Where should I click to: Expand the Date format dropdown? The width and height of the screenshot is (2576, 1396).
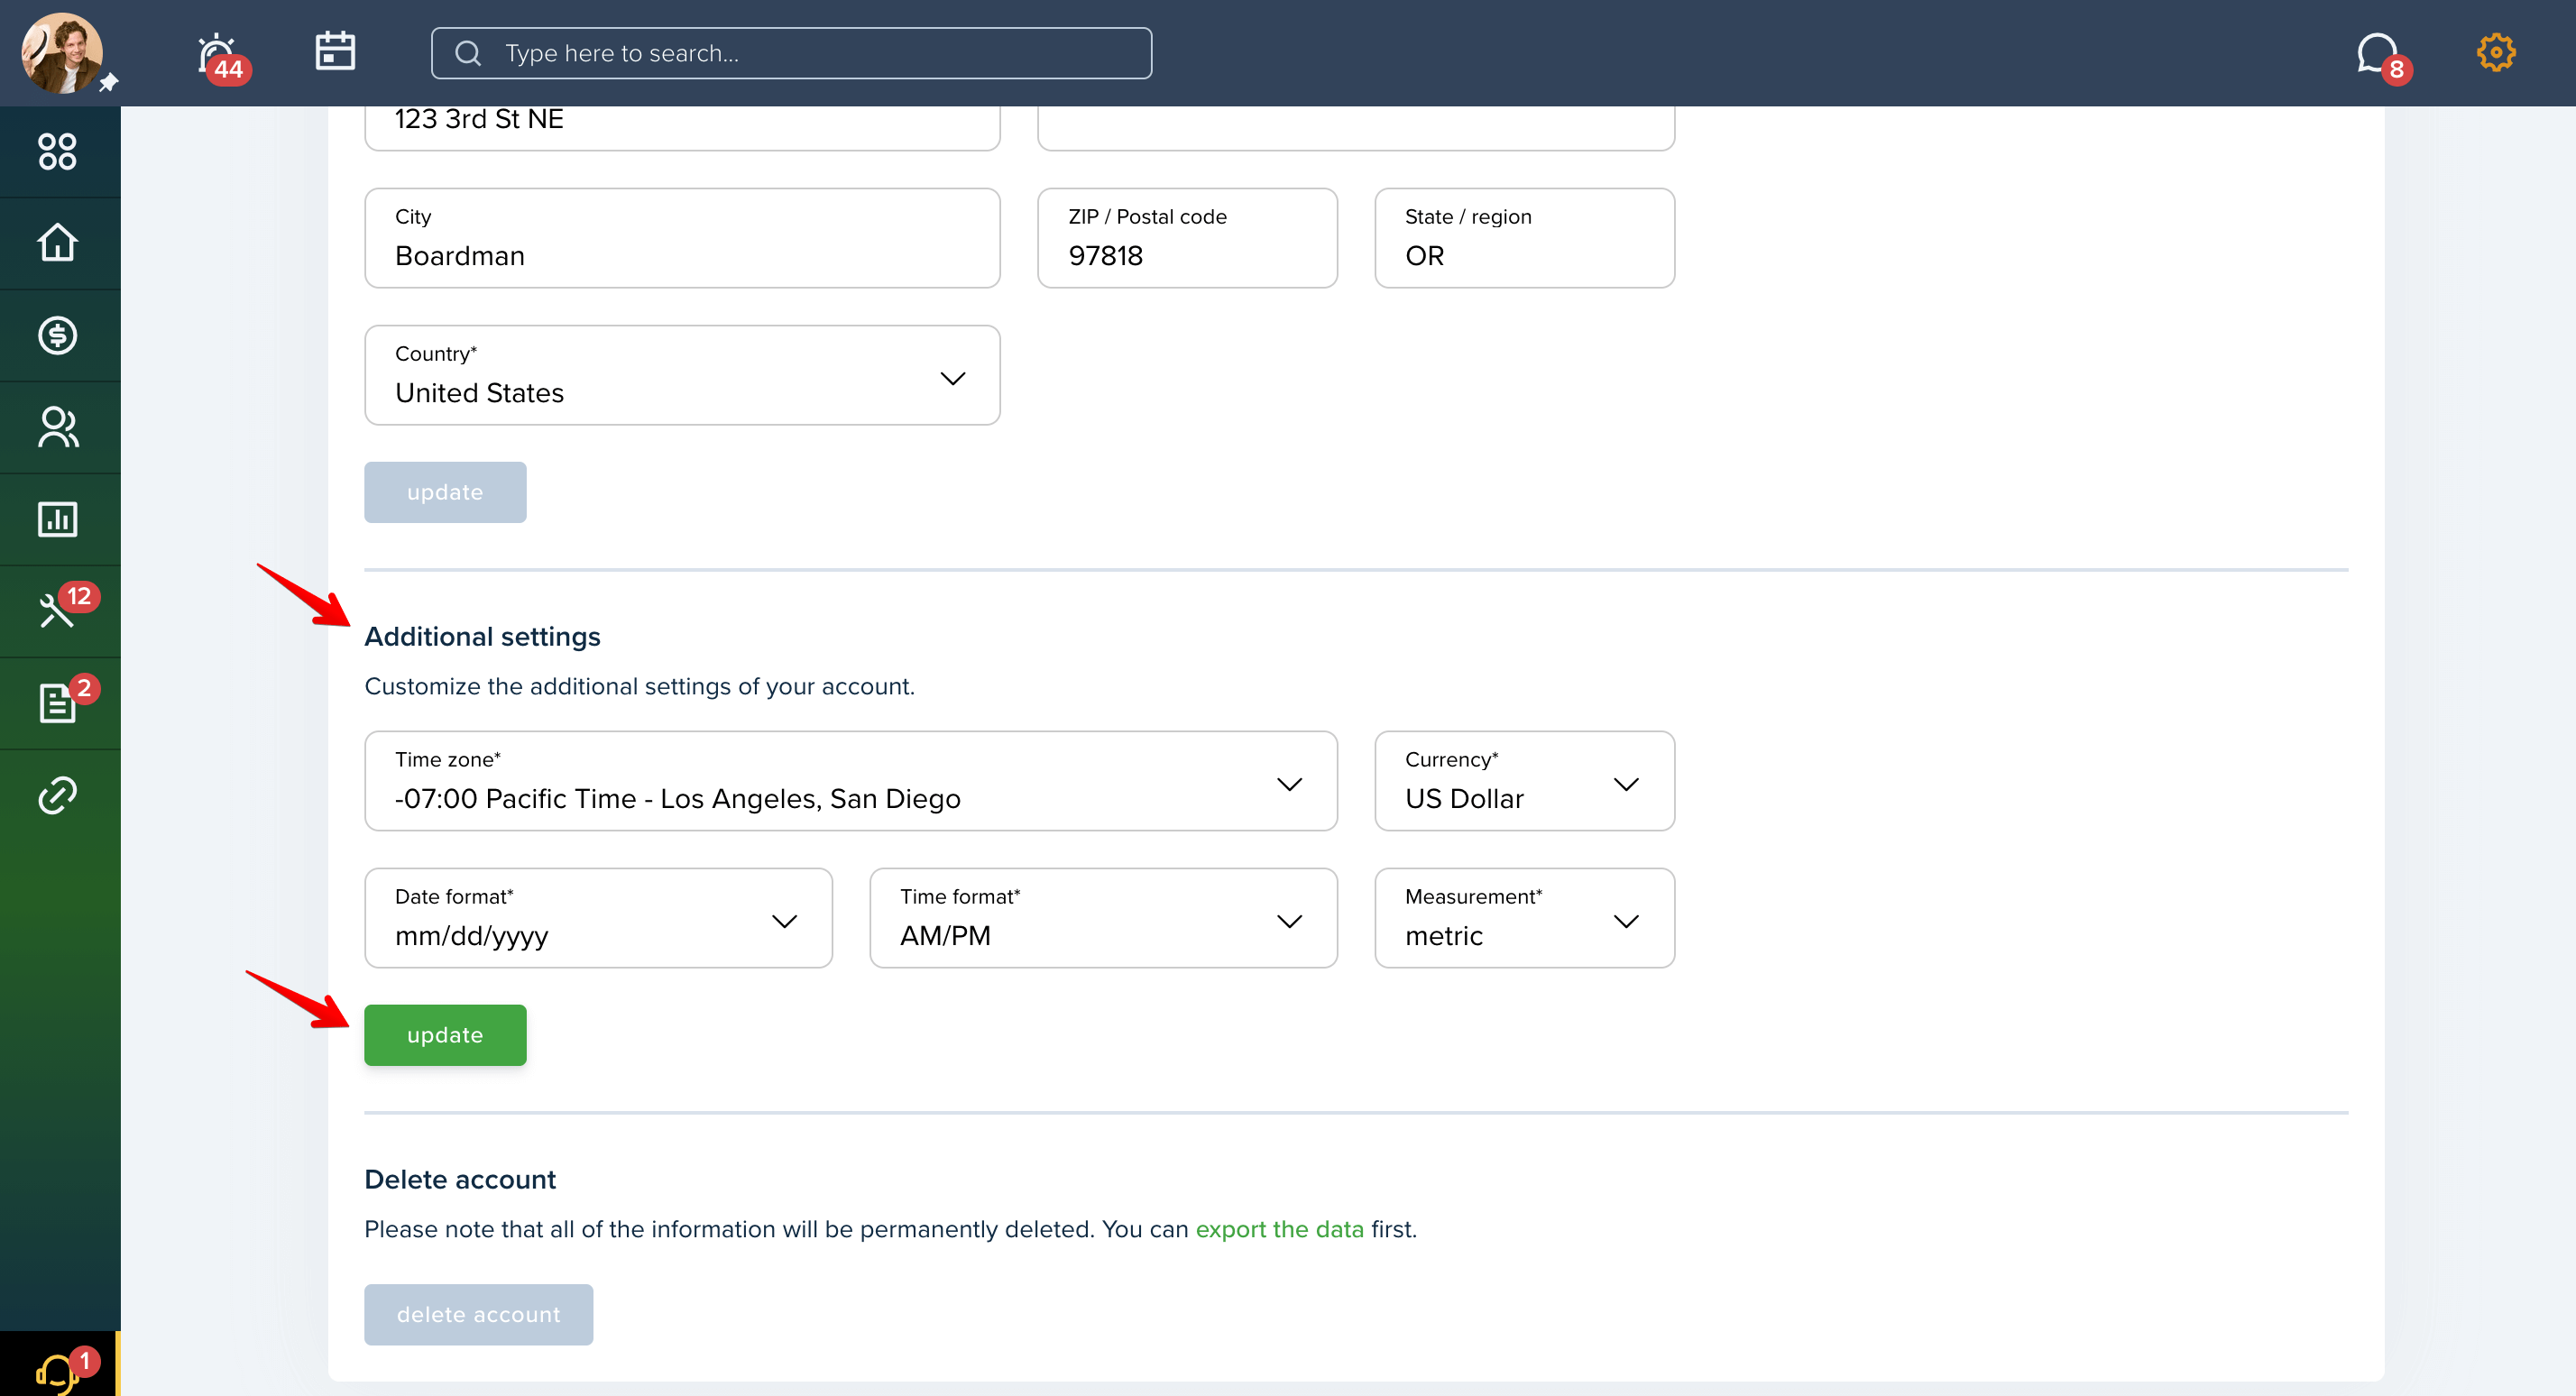[x=598, y=918]
